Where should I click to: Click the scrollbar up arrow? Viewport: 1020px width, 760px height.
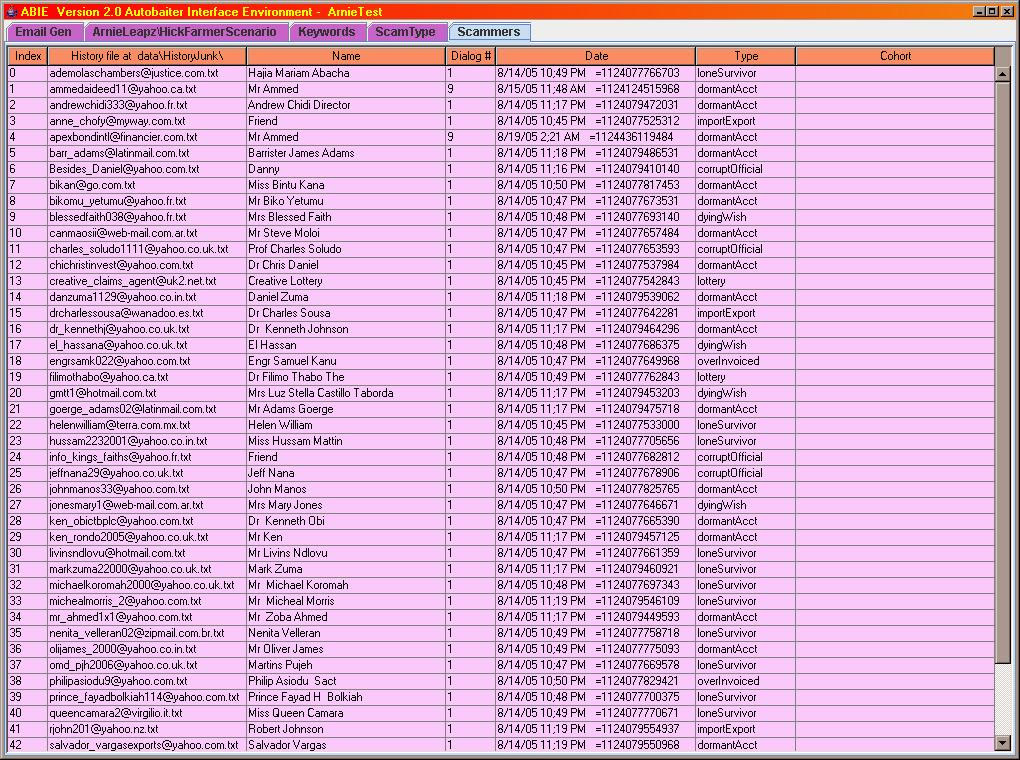tap(1002, 74)
